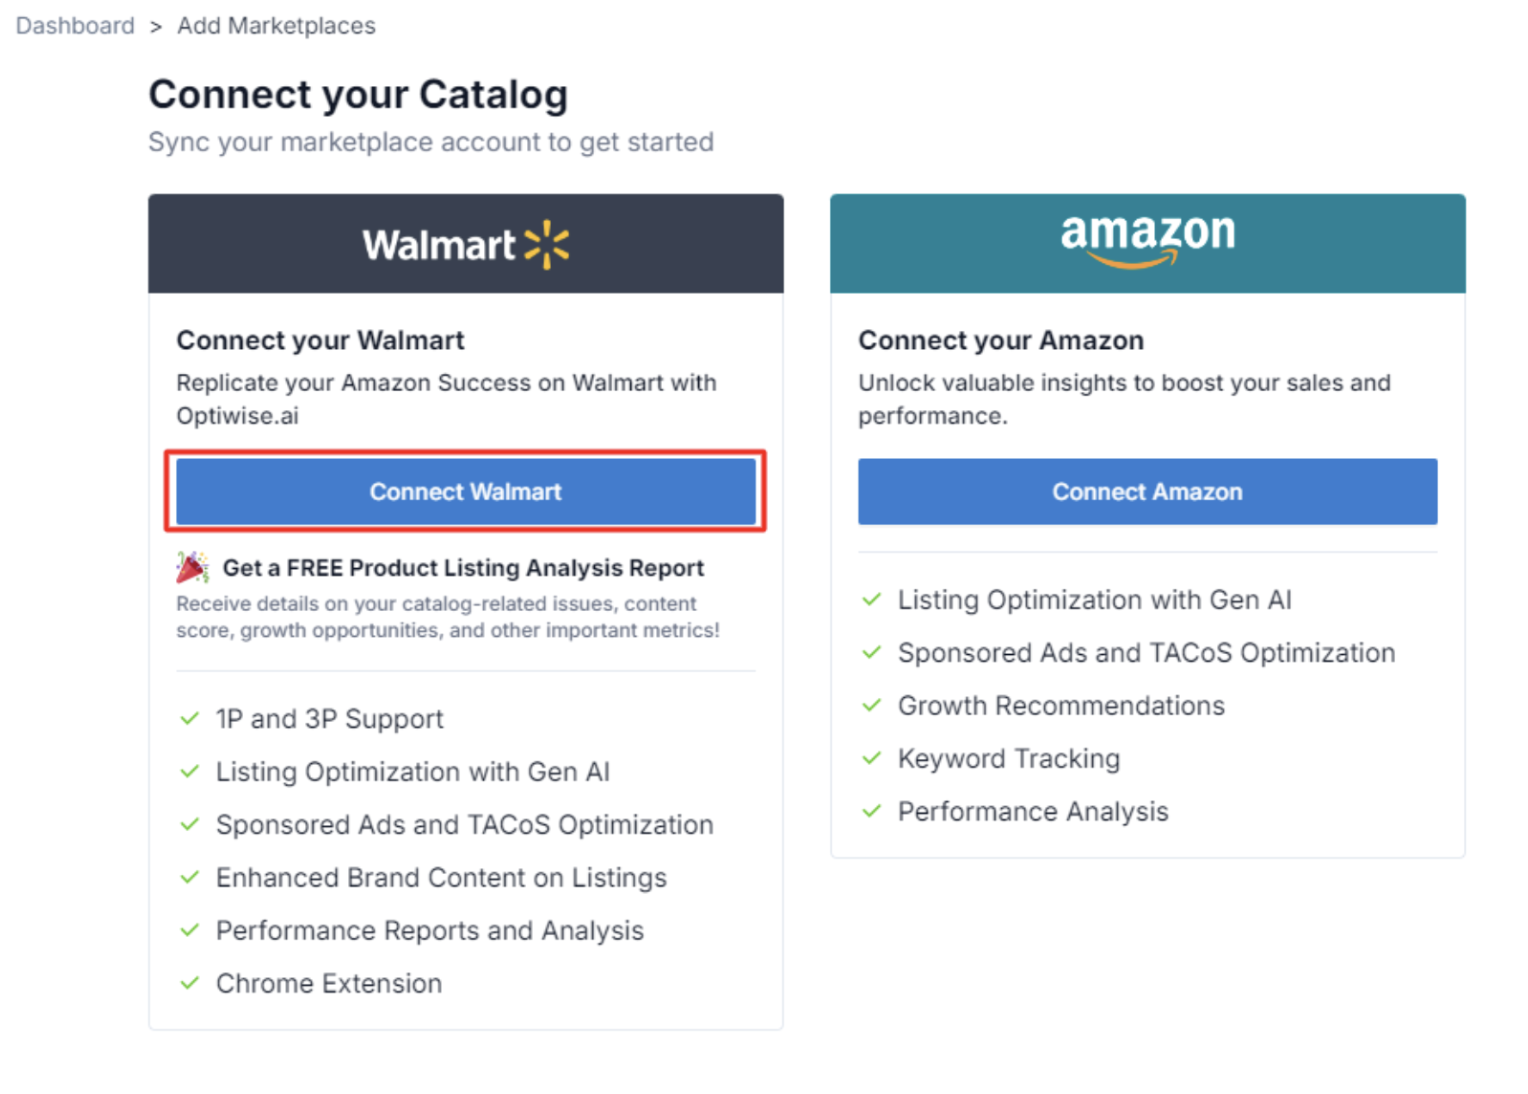Click the Walmart wordmark in dark header

[438, 245]
